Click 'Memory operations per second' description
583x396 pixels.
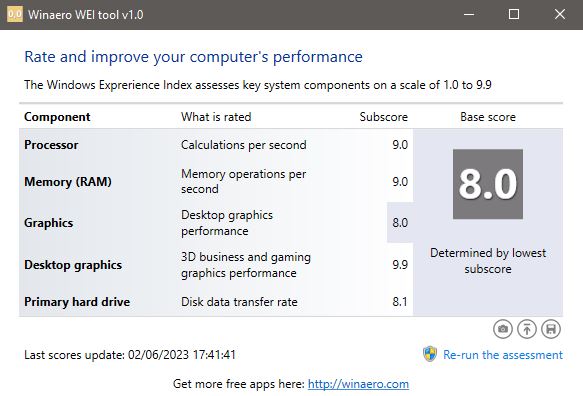tap(244, 181)
